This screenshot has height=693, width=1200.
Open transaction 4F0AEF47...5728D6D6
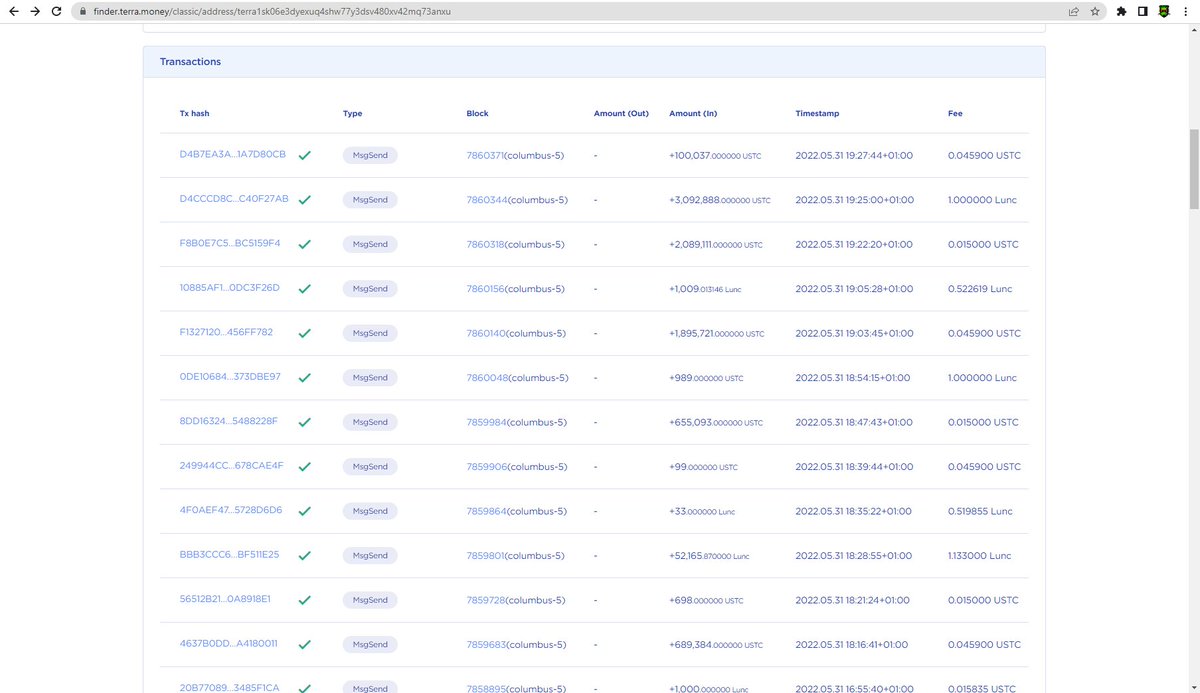pyautogui.click(x=231, y=510)
